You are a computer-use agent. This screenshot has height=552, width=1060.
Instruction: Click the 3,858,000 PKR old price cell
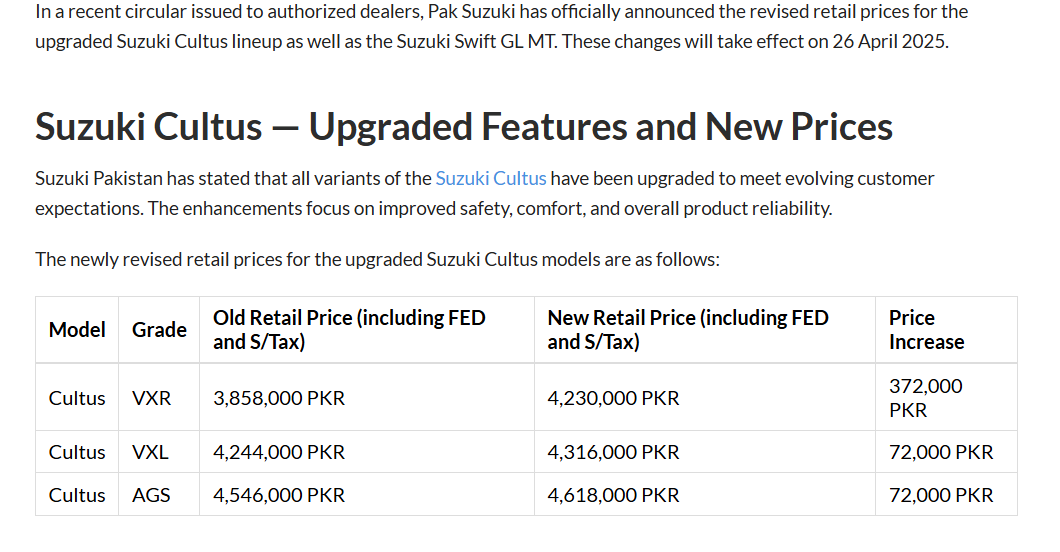pos(366,398)
